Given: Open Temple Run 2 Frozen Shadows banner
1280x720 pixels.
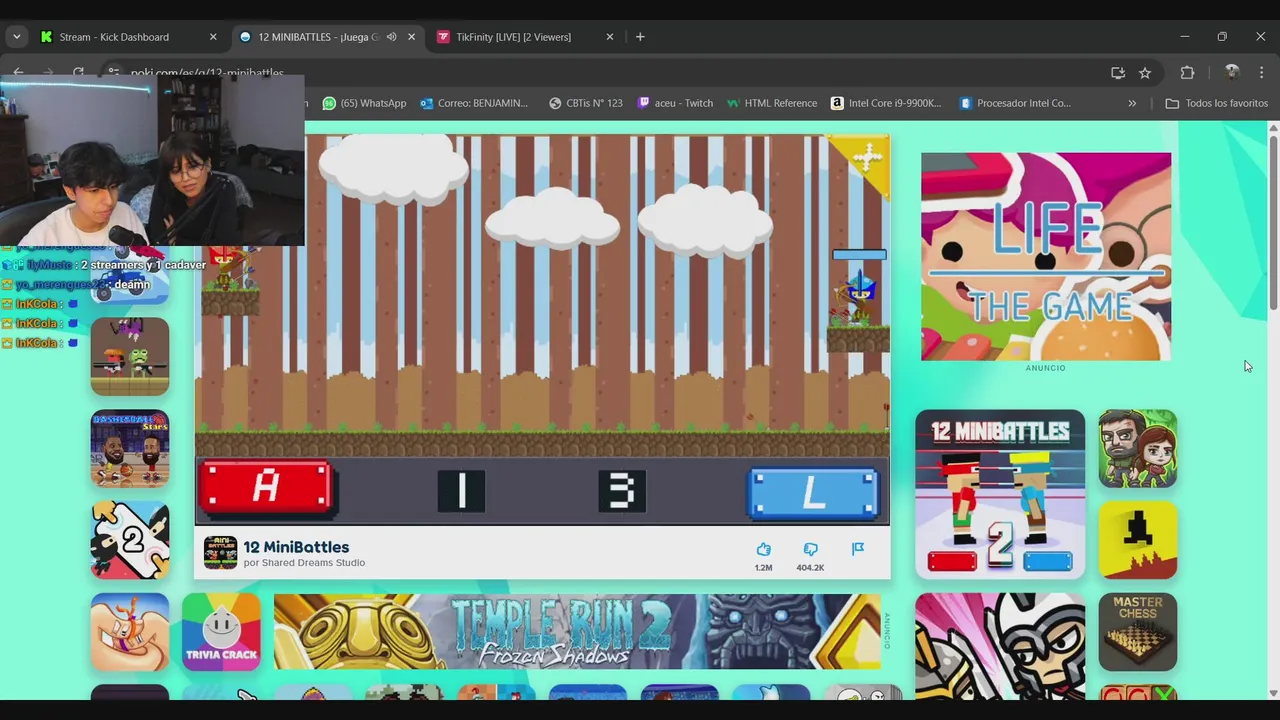Looking at the screenshot, I should point(577,632).
